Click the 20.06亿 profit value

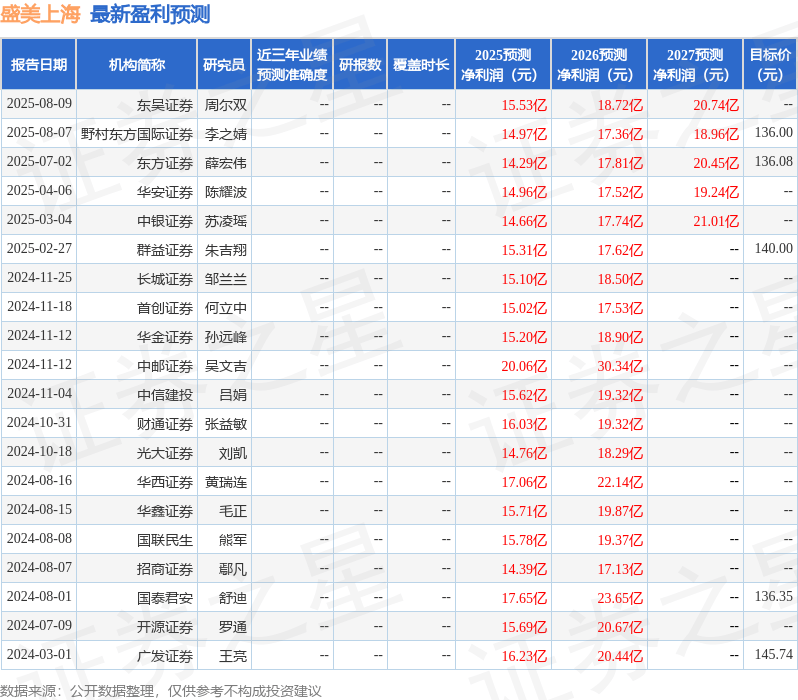524,367
